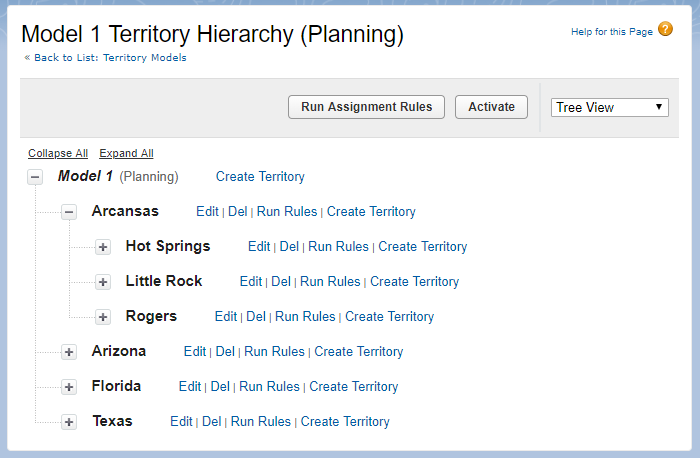Expand the Little Rock territory node

103,282
